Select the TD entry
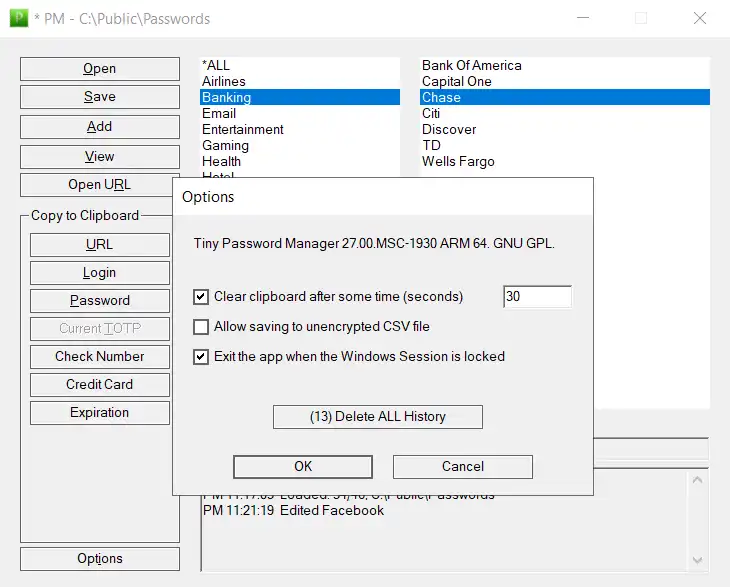Viewport: 730px width, 587px height. tap(565, 146)
